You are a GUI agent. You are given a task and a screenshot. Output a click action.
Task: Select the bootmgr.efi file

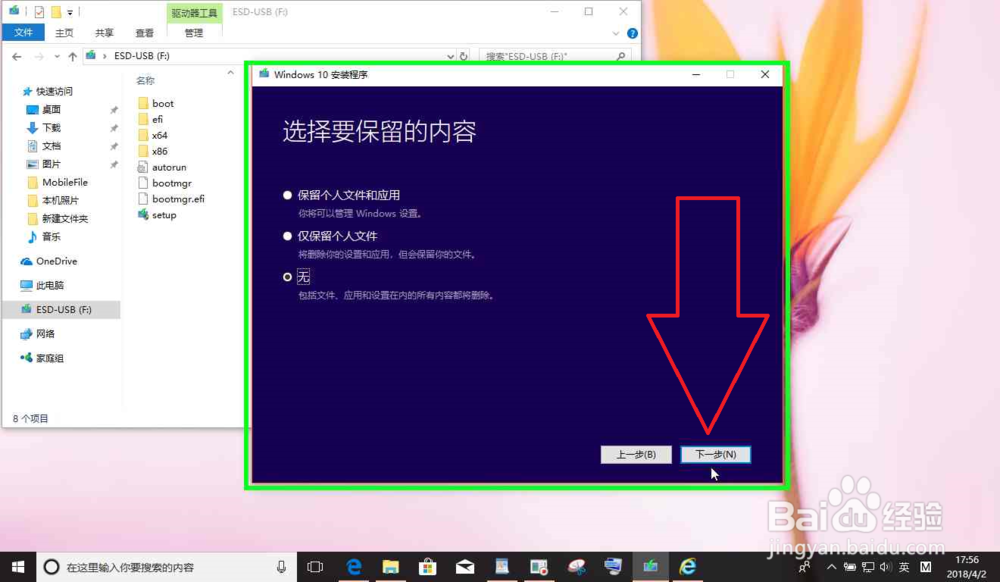pos(172,199)
